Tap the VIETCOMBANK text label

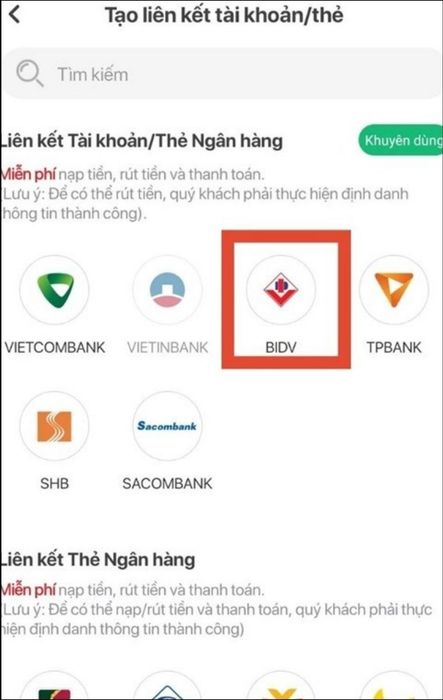54,347
